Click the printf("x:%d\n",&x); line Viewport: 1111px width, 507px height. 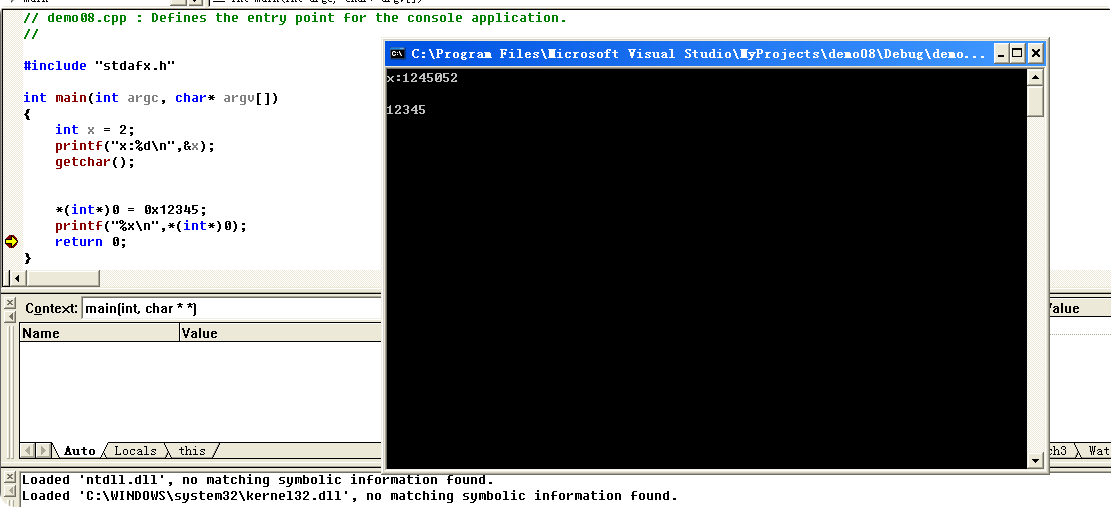[x=135, y=146]
